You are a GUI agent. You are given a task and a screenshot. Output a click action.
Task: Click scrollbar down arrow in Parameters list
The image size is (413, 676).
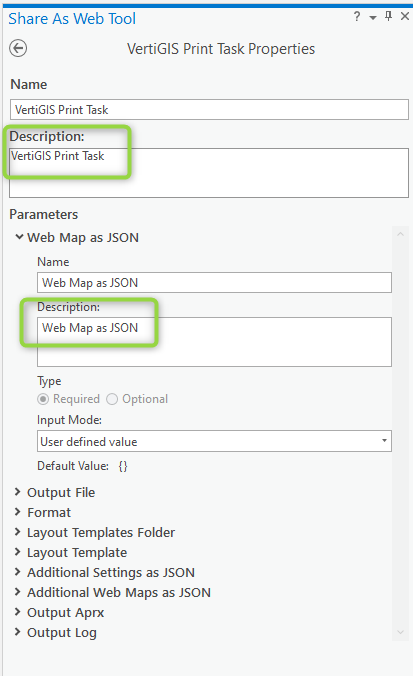[x=400, y=632]
